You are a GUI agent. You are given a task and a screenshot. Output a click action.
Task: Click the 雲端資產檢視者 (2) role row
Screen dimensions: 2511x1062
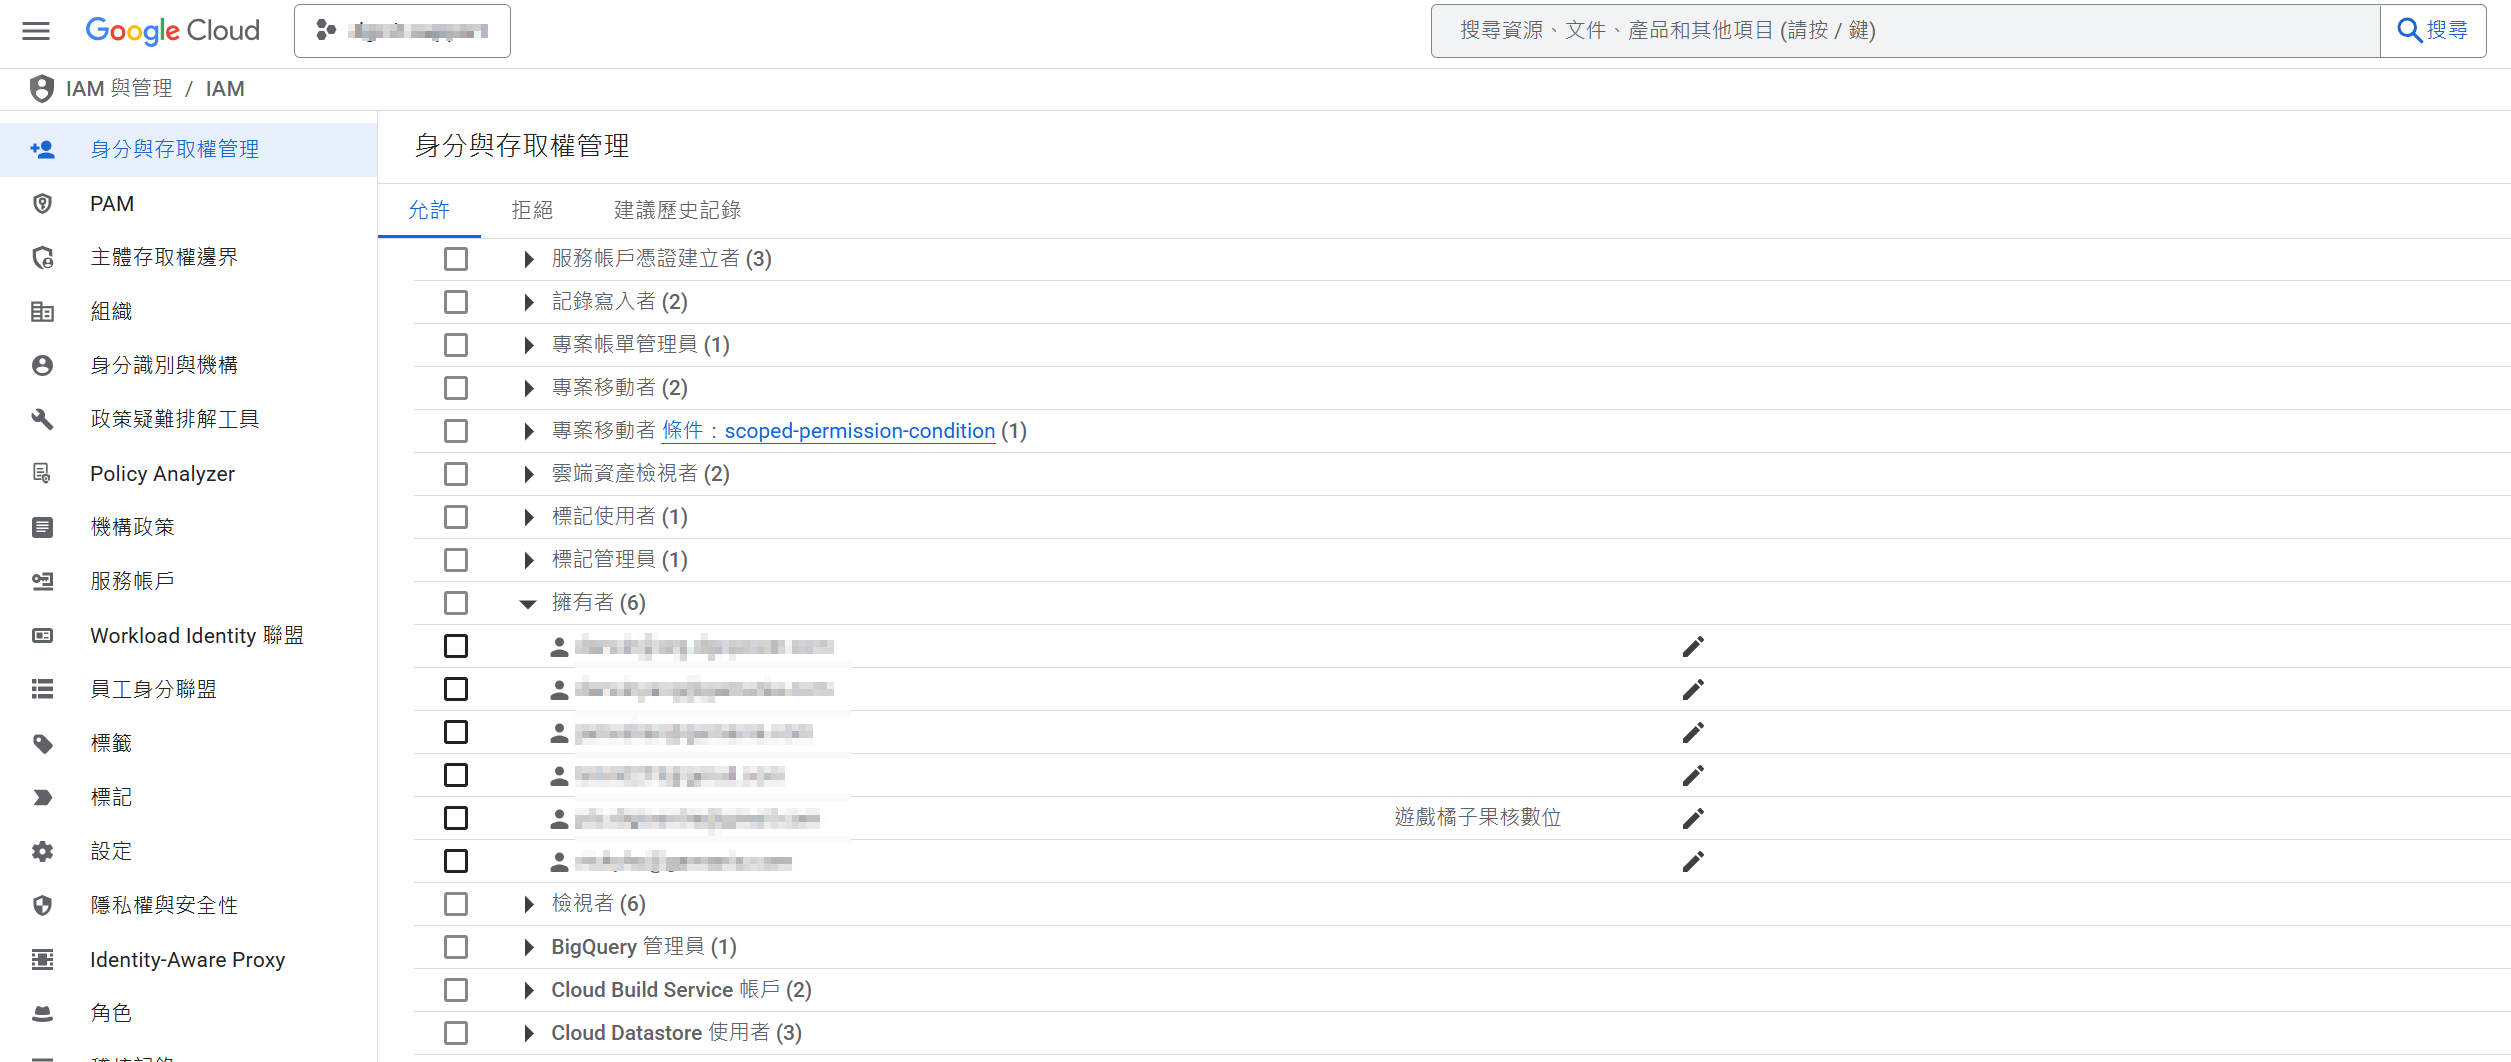(1462, 474)
